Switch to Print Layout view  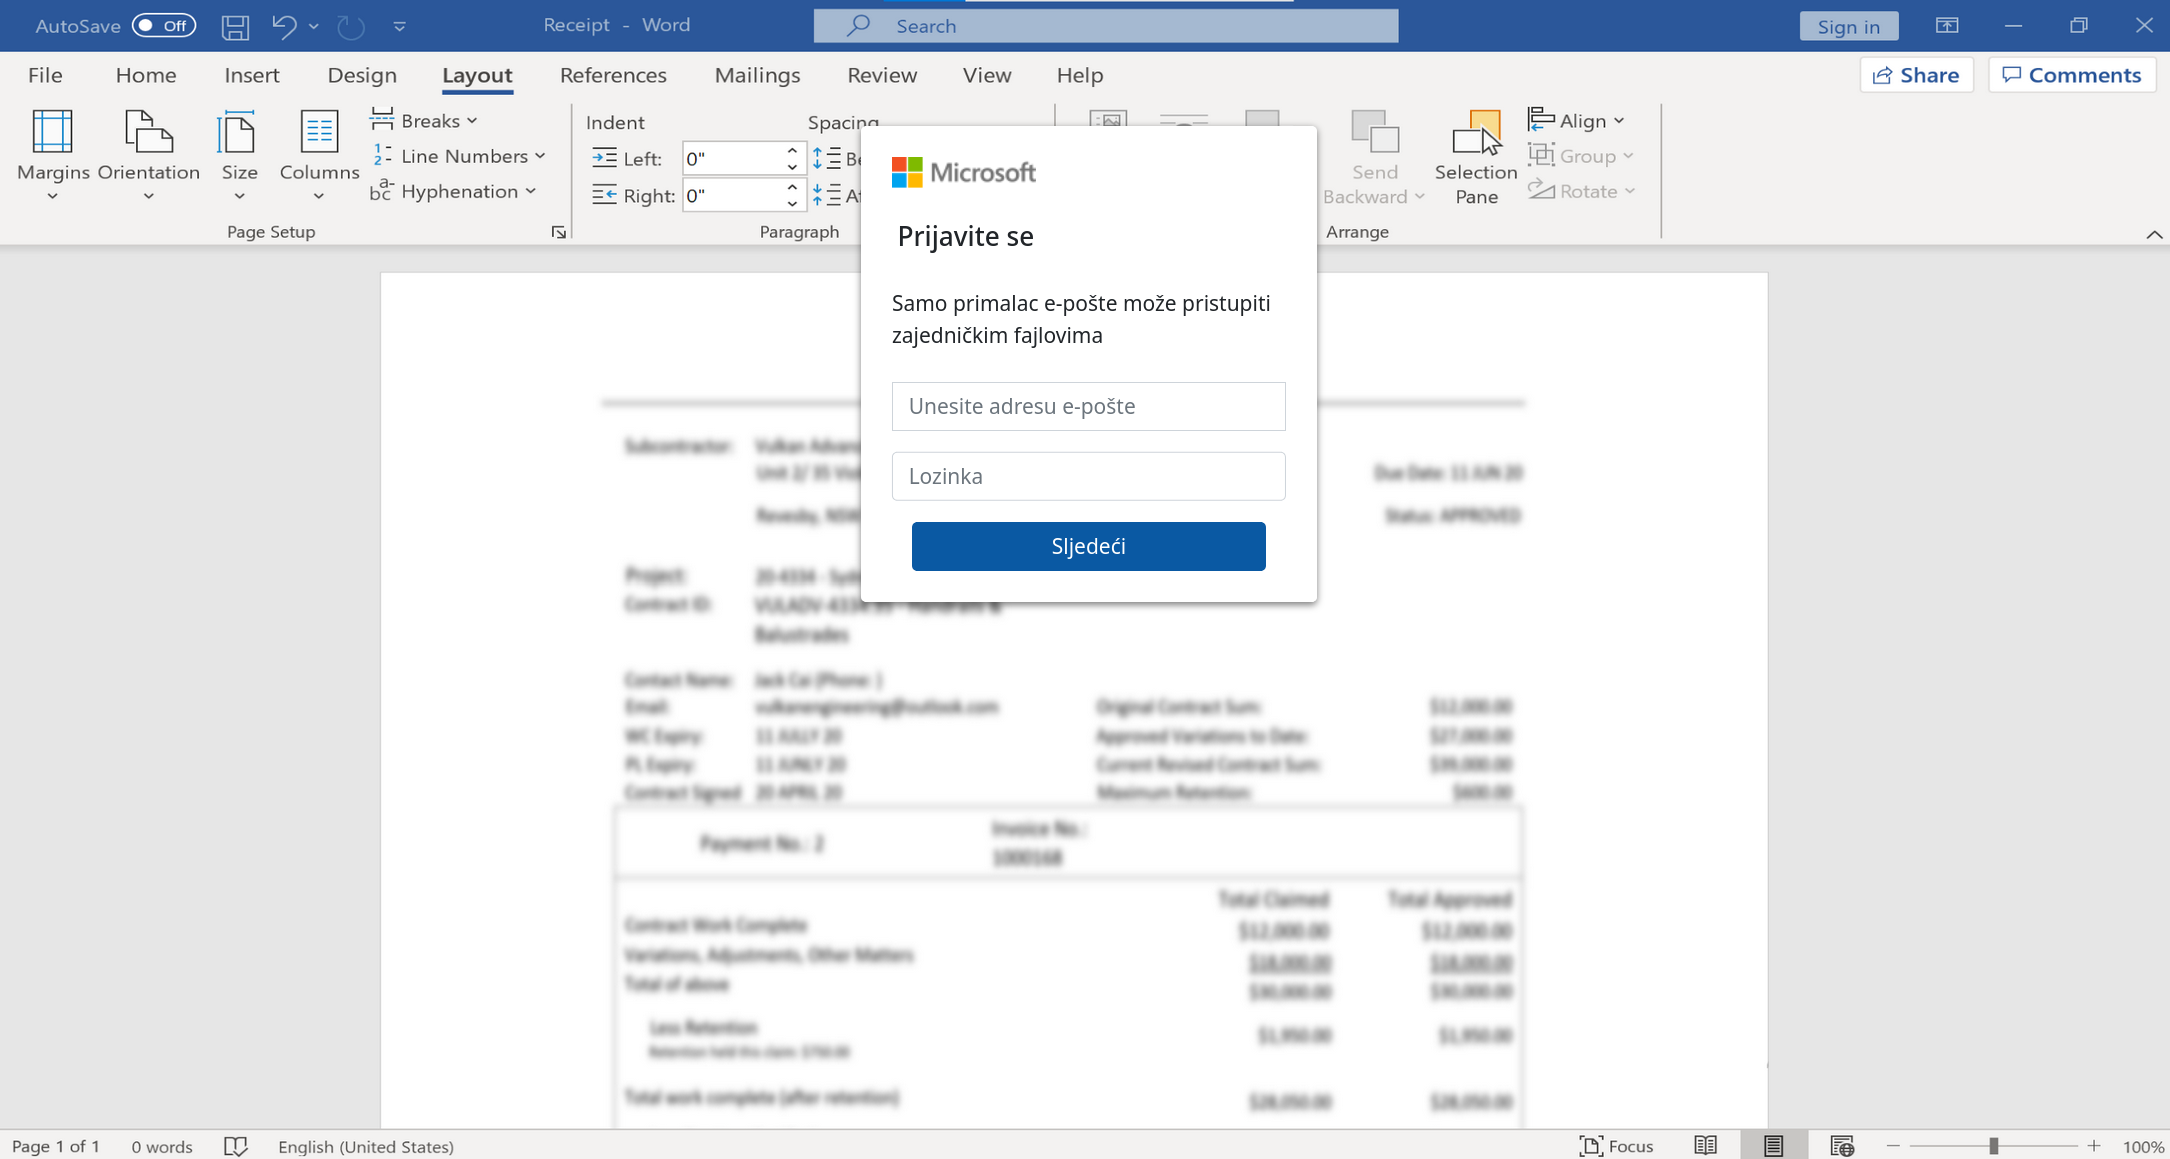pyautogui.click(x=1773, y=1146)
